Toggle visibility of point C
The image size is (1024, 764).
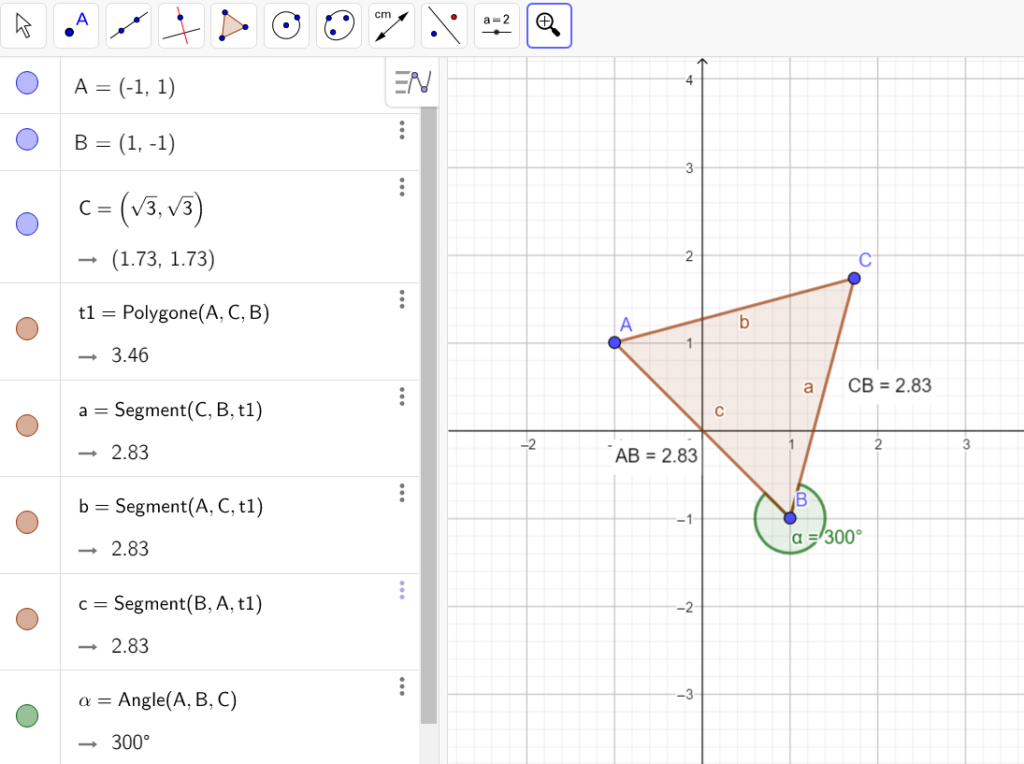(28, 224)
